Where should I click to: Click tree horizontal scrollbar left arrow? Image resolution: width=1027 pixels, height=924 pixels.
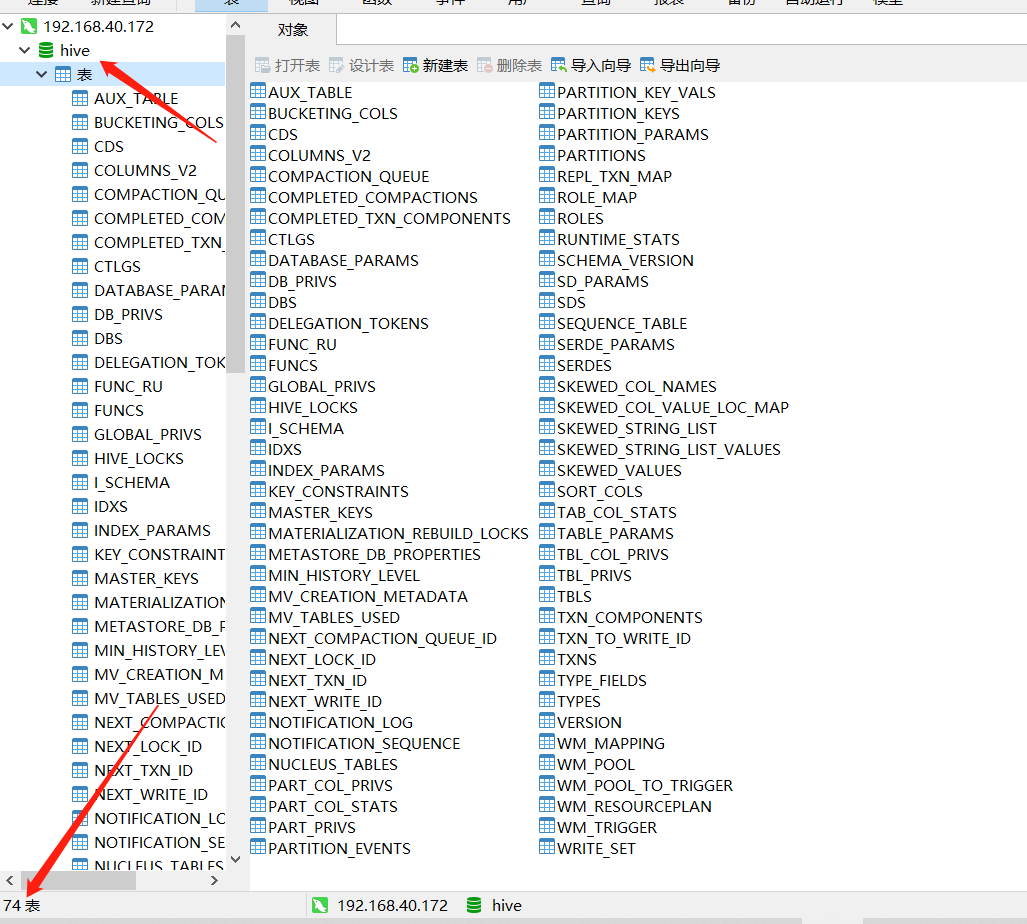coord(9,881)
